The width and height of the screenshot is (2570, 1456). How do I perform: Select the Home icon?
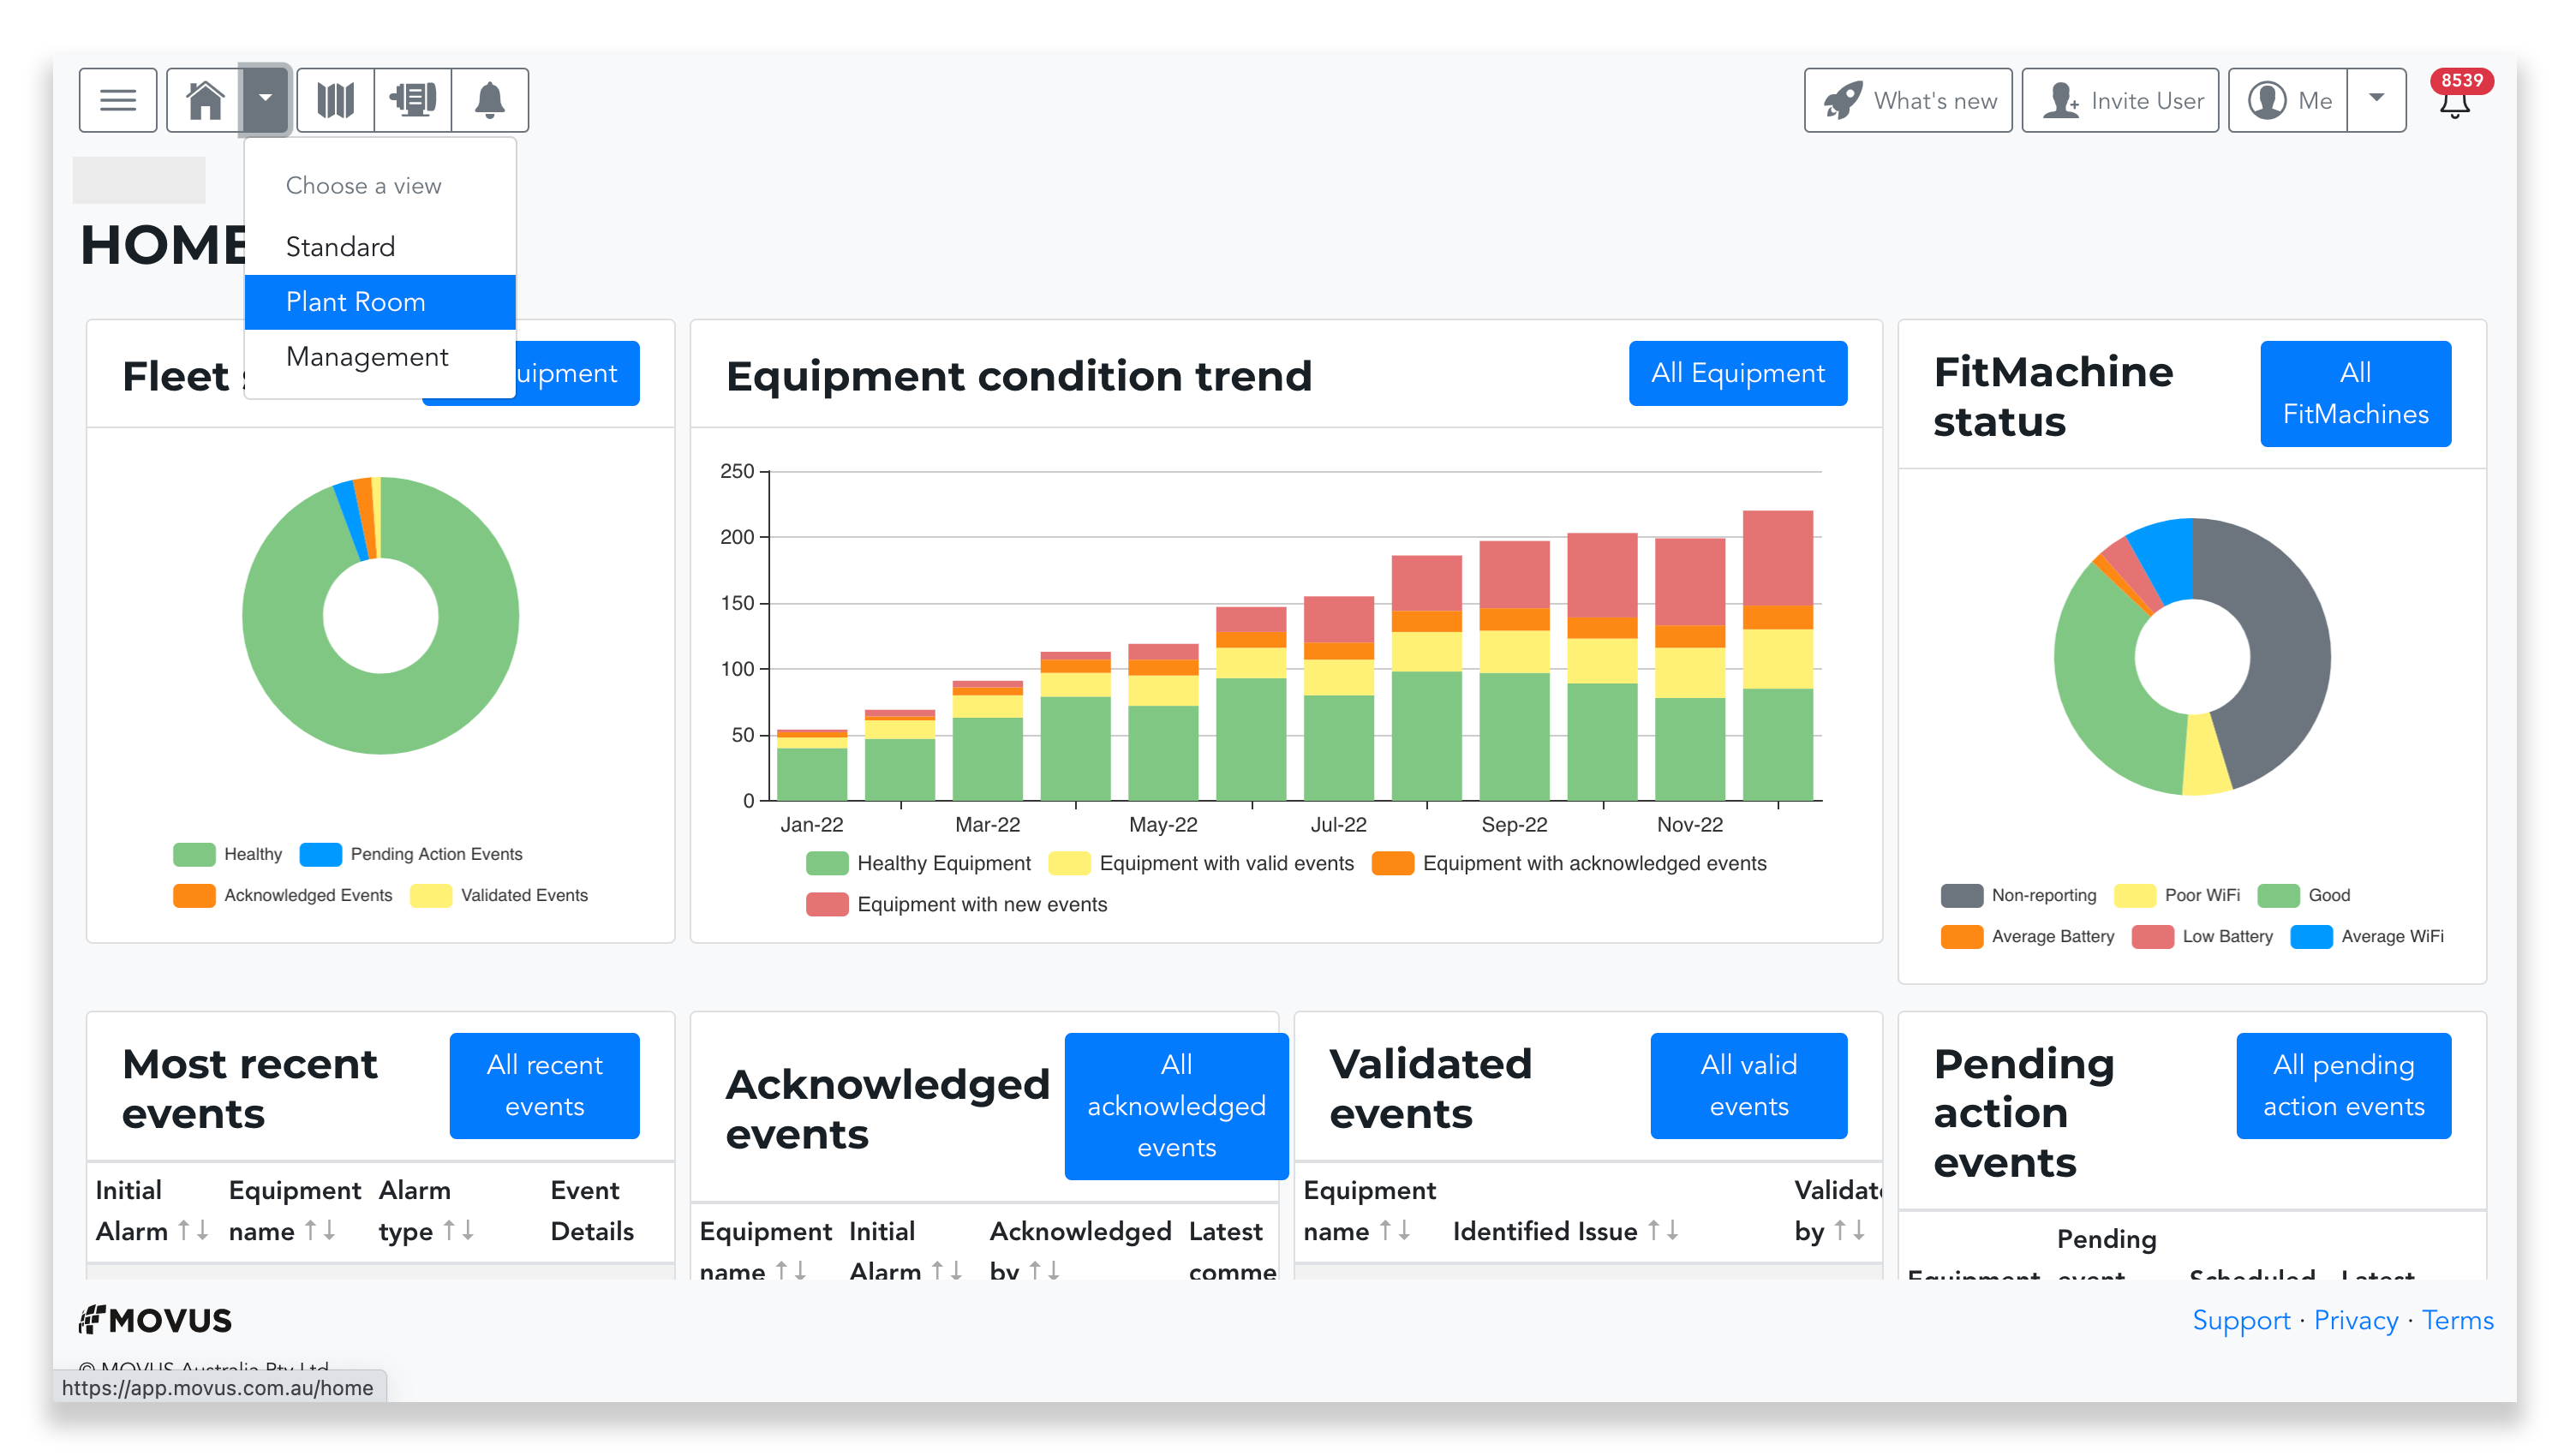coord(205,99)
